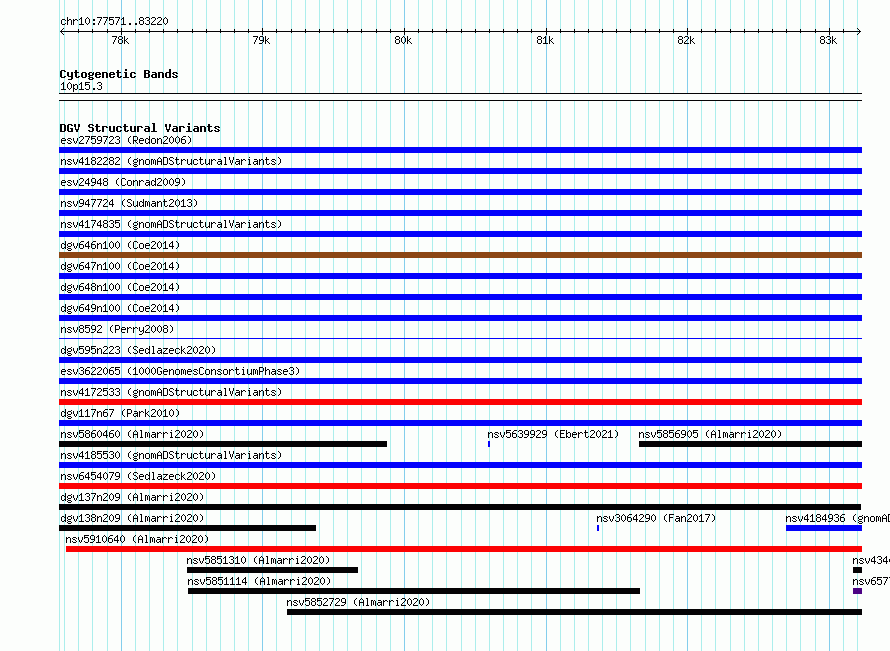Open dgv647n100 (Coe2014) label
The image size is (890, 651).
(120, 266)
